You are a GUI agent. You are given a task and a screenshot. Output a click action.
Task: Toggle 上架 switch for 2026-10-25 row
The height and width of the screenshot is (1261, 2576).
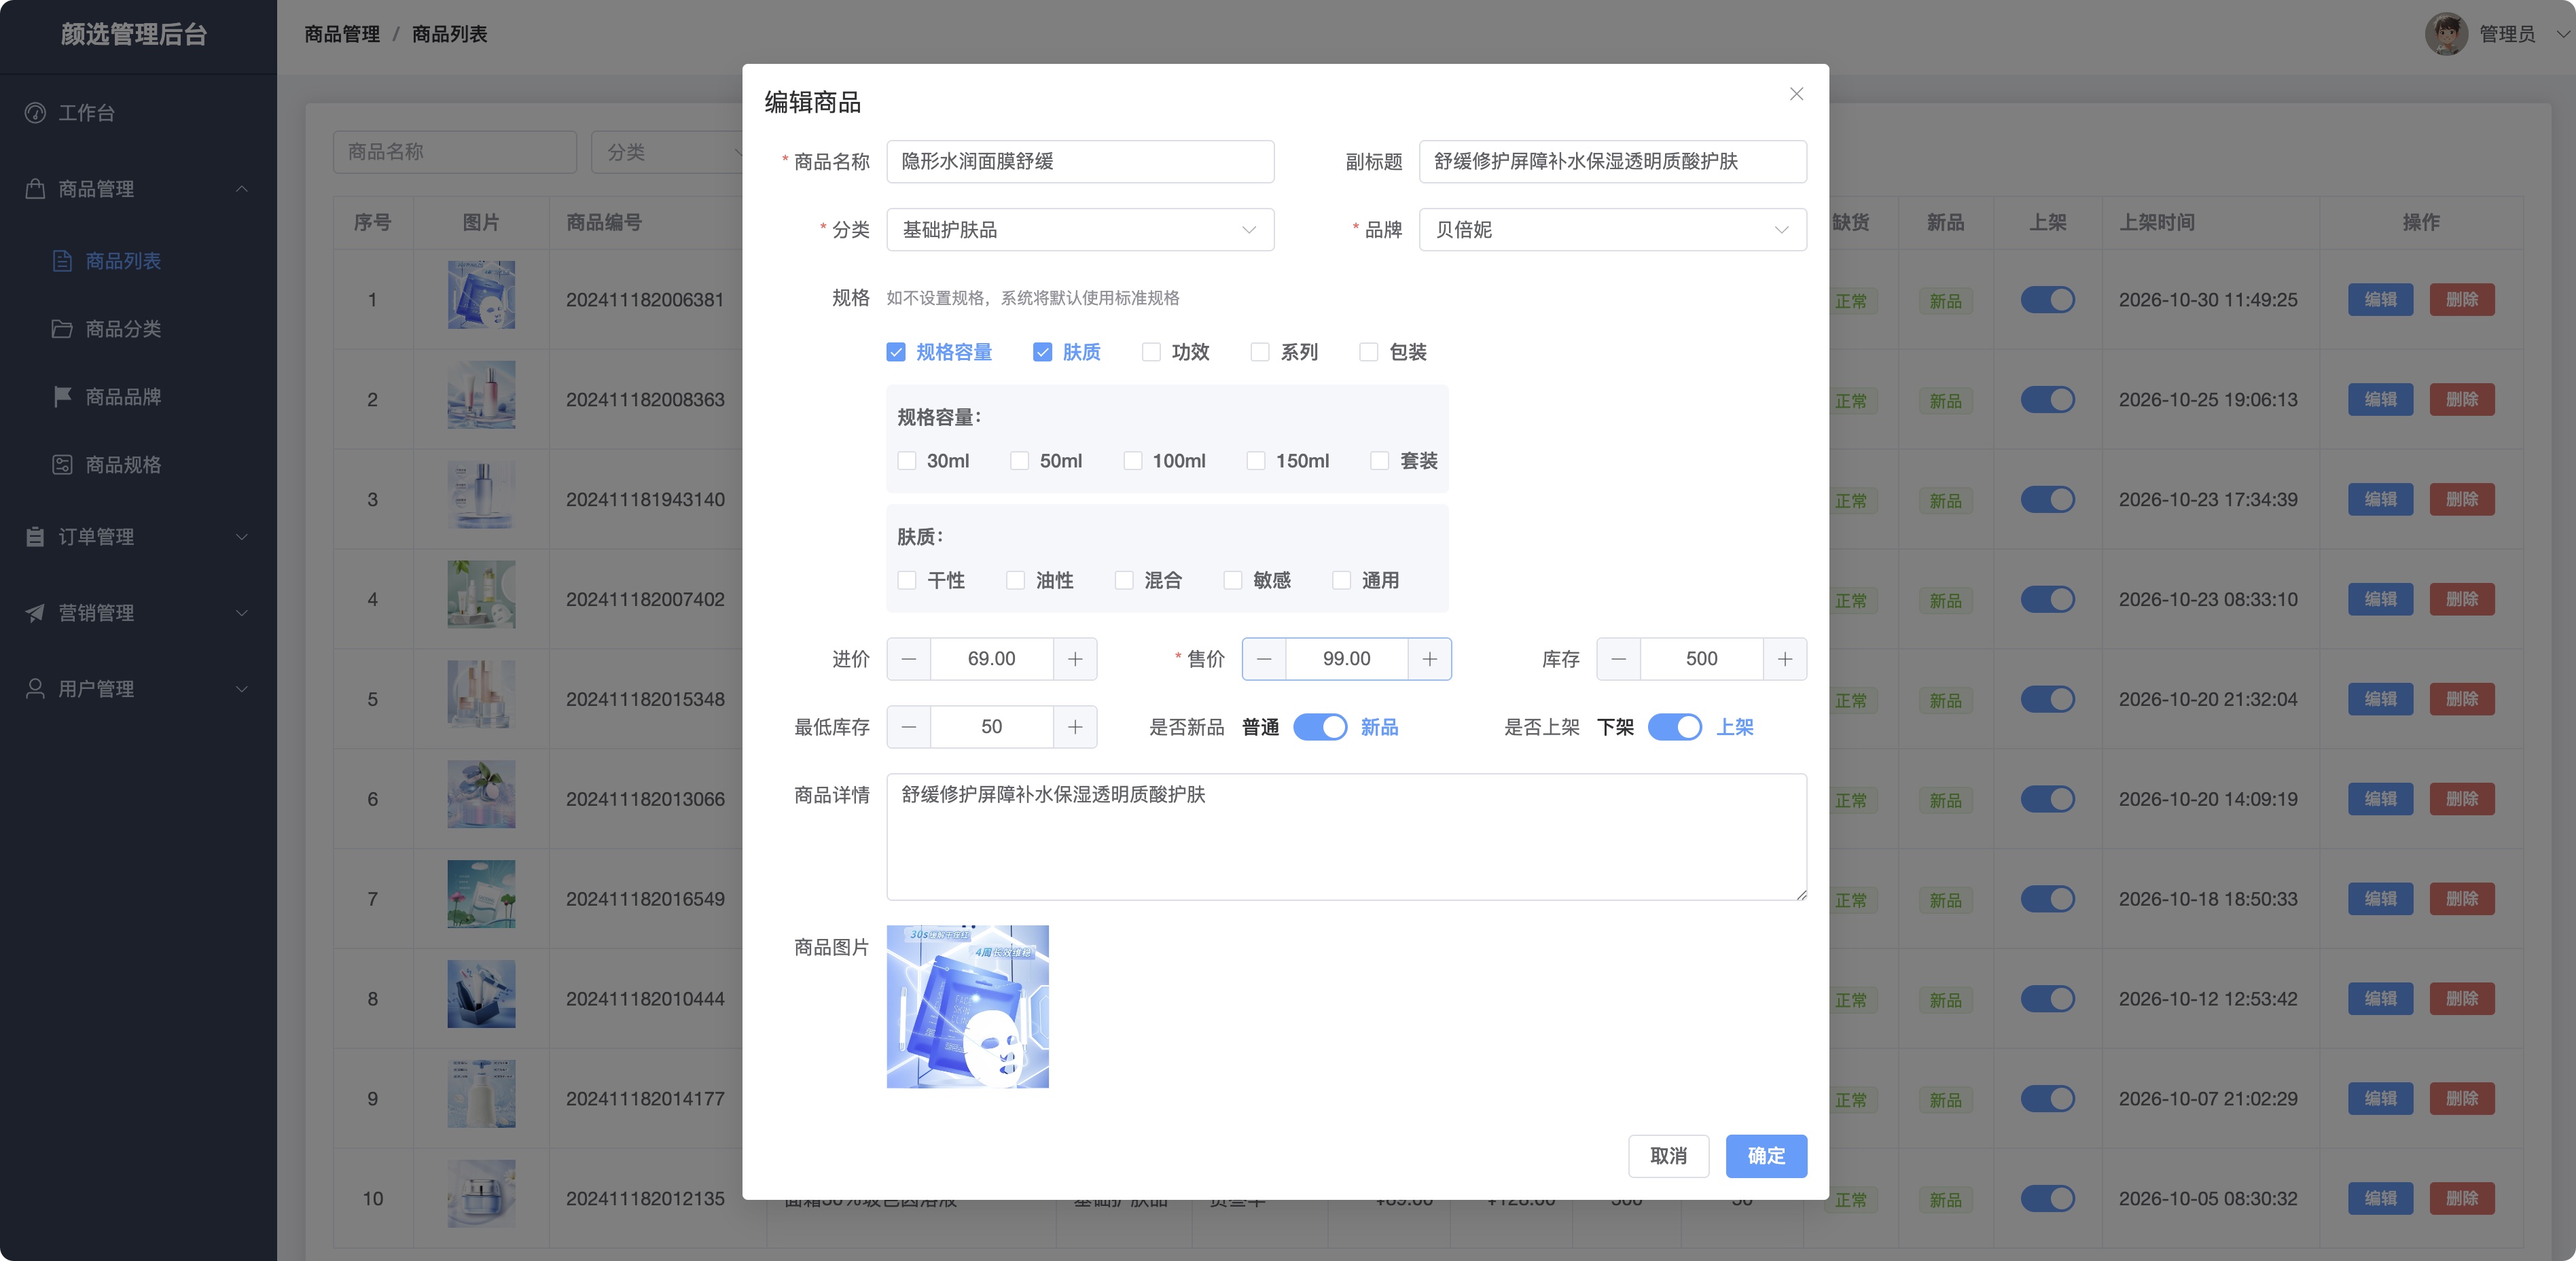click(2047, 400)
